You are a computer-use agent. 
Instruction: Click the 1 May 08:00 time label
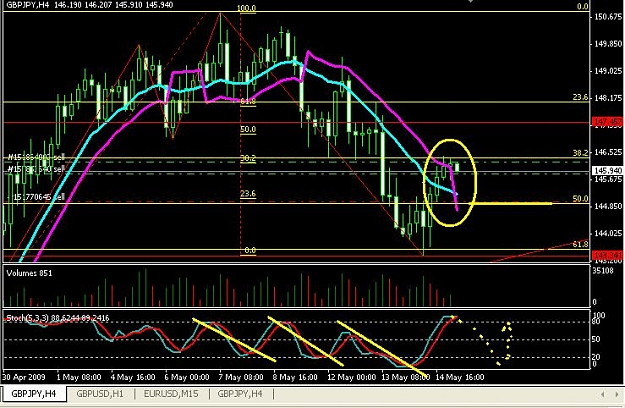79,377
